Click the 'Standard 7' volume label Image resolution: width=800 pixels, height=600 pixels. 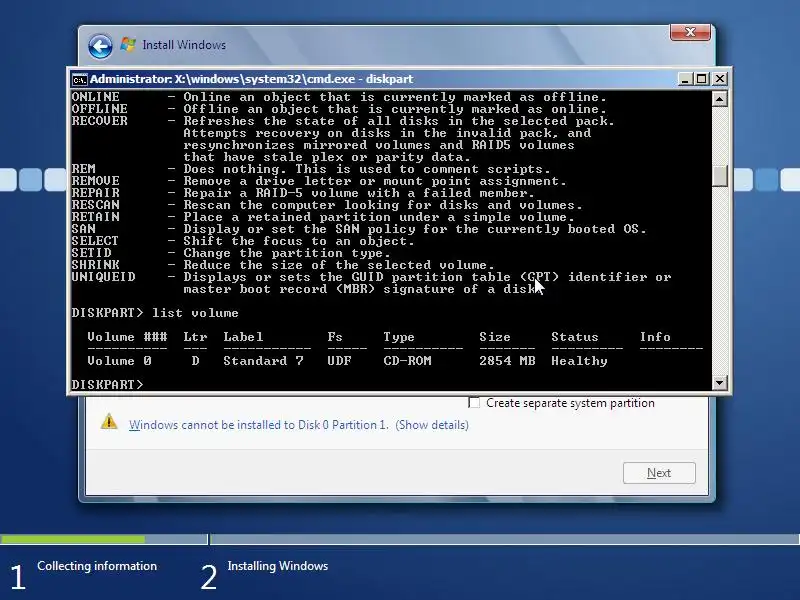pos(263,361)
